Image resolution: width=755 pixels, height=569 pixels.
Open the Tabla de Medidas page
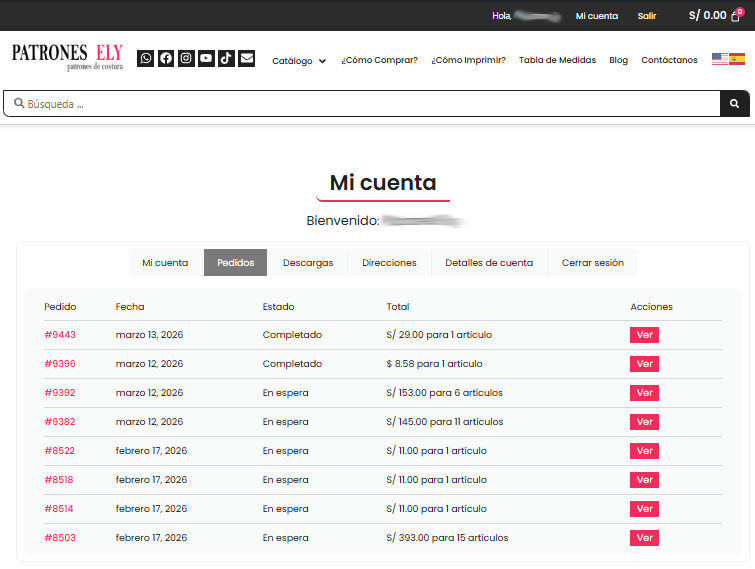point(557,60)
